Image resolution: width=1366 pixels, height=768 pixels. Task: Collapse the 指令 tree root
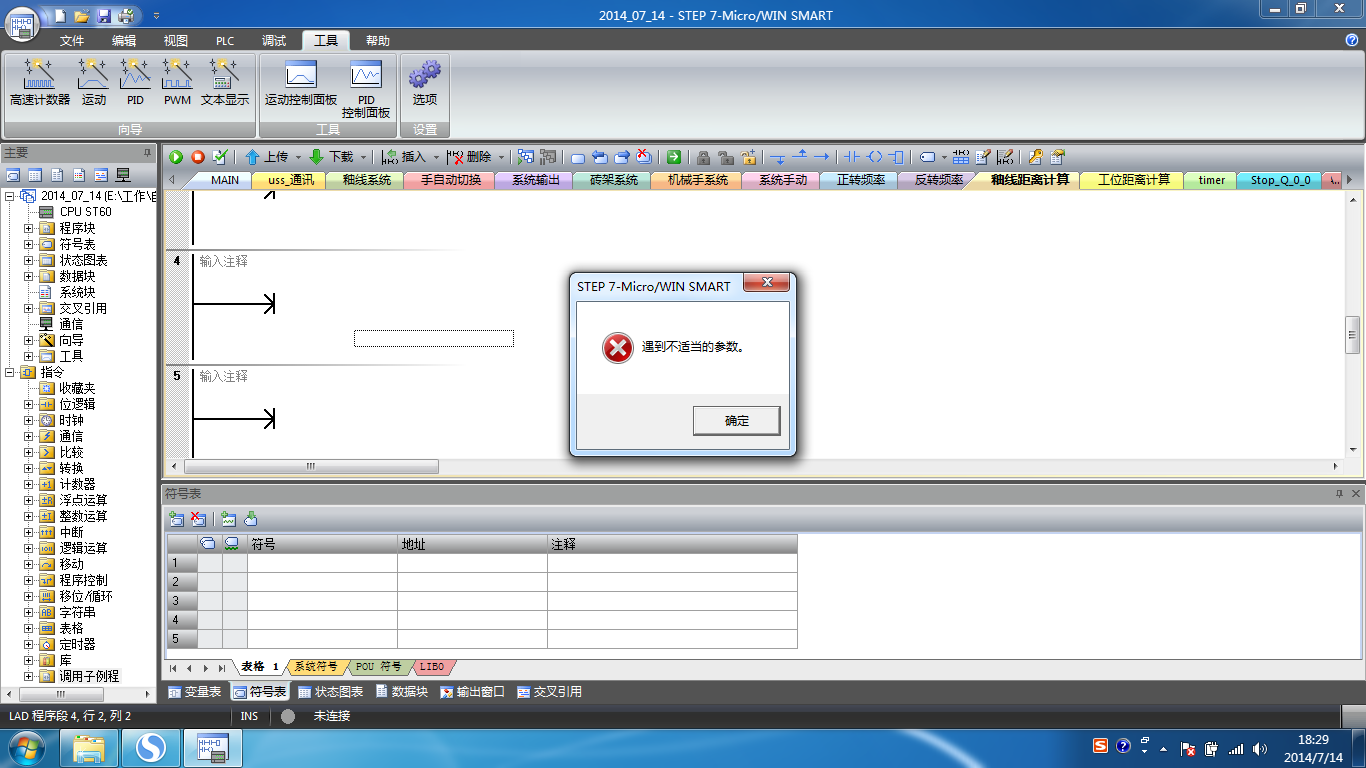[9, 372]
